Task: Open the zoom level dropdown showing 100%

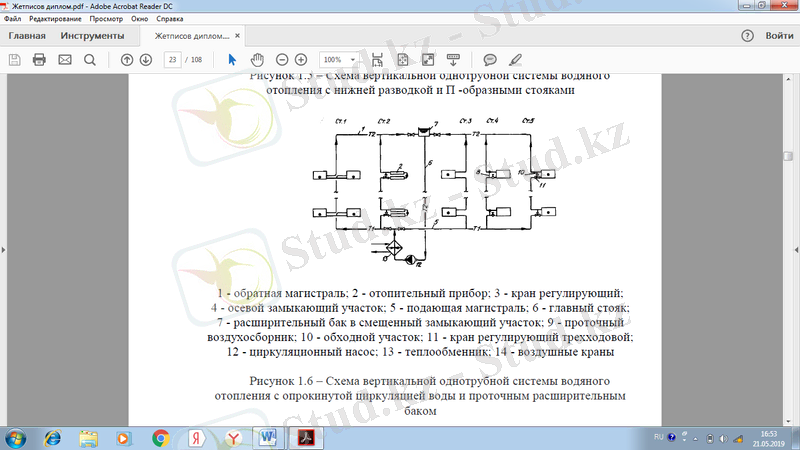Action: click(339, 60)
